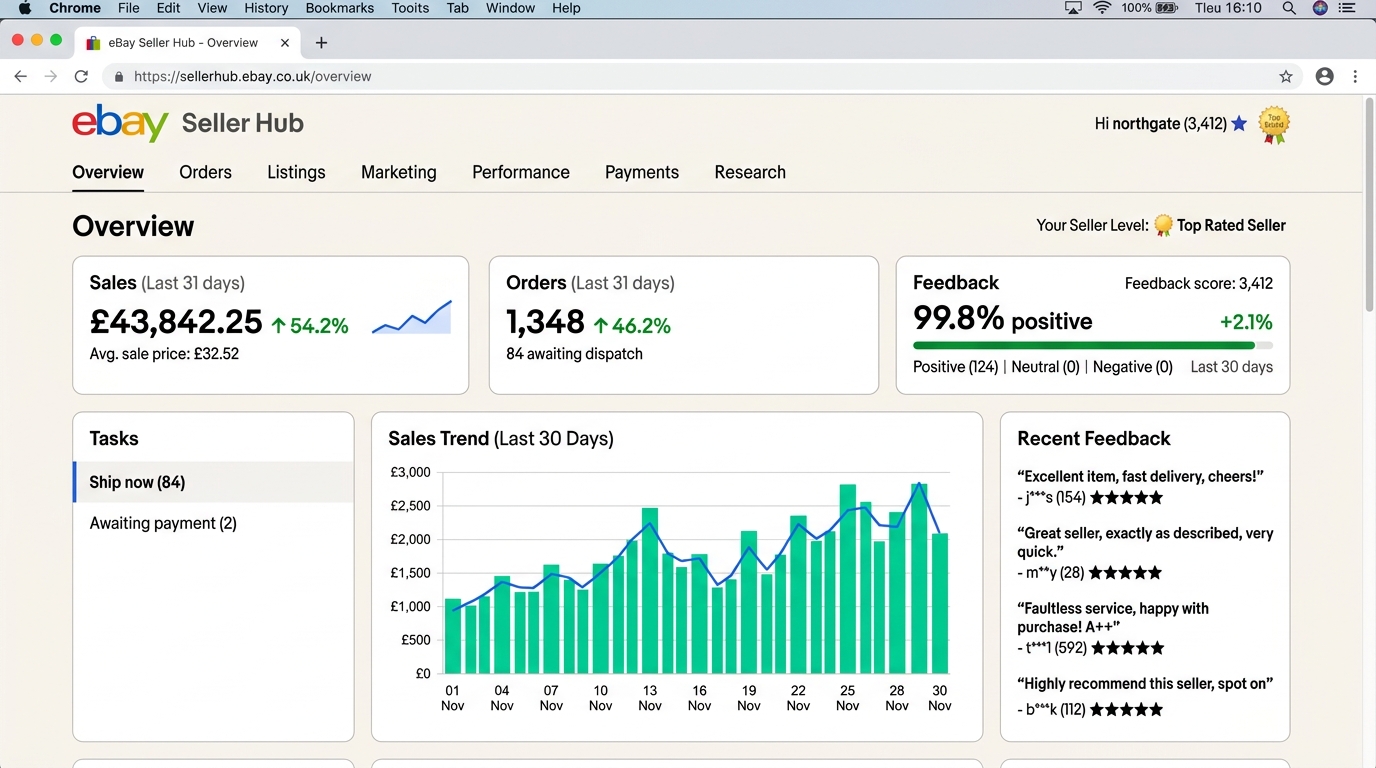Open Chrome's three-dot menu
The height and width of the screenshot is (768, 1376).
(1355, 76)
